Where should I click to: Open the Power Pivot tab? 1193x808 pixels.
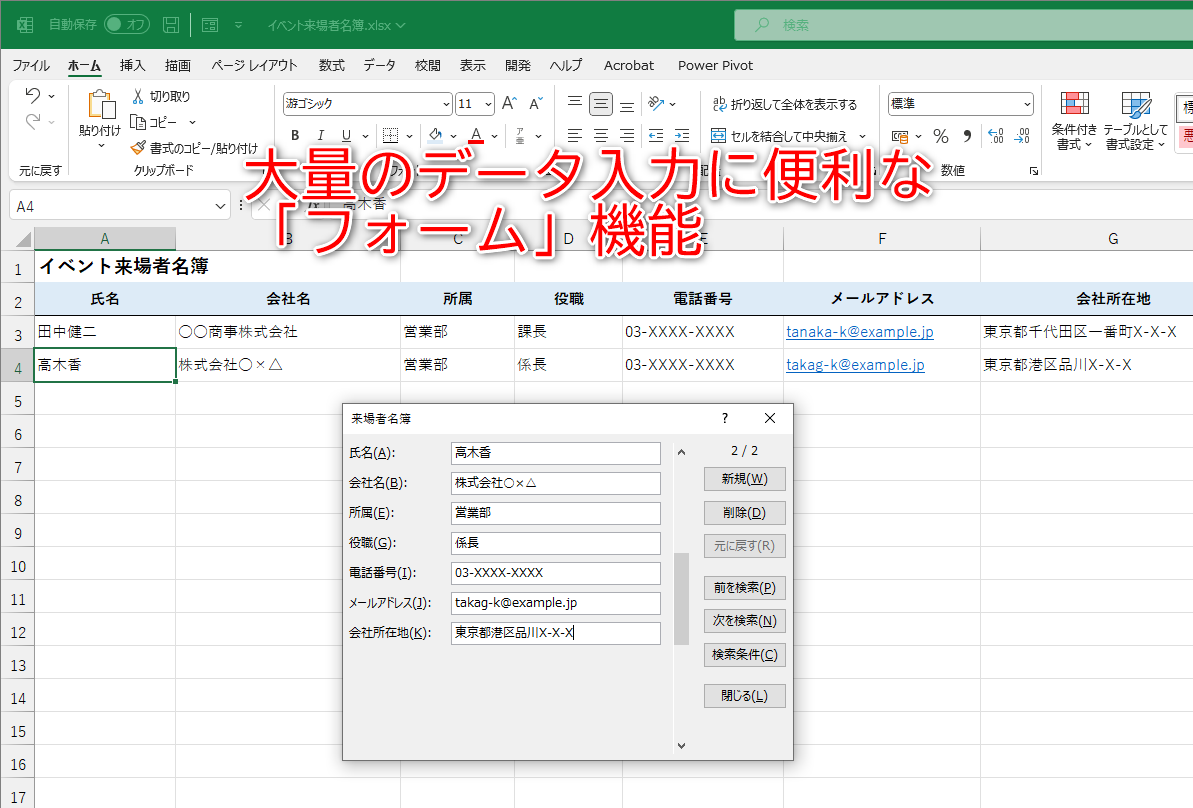pyautogui.click(x=715, y=65)
